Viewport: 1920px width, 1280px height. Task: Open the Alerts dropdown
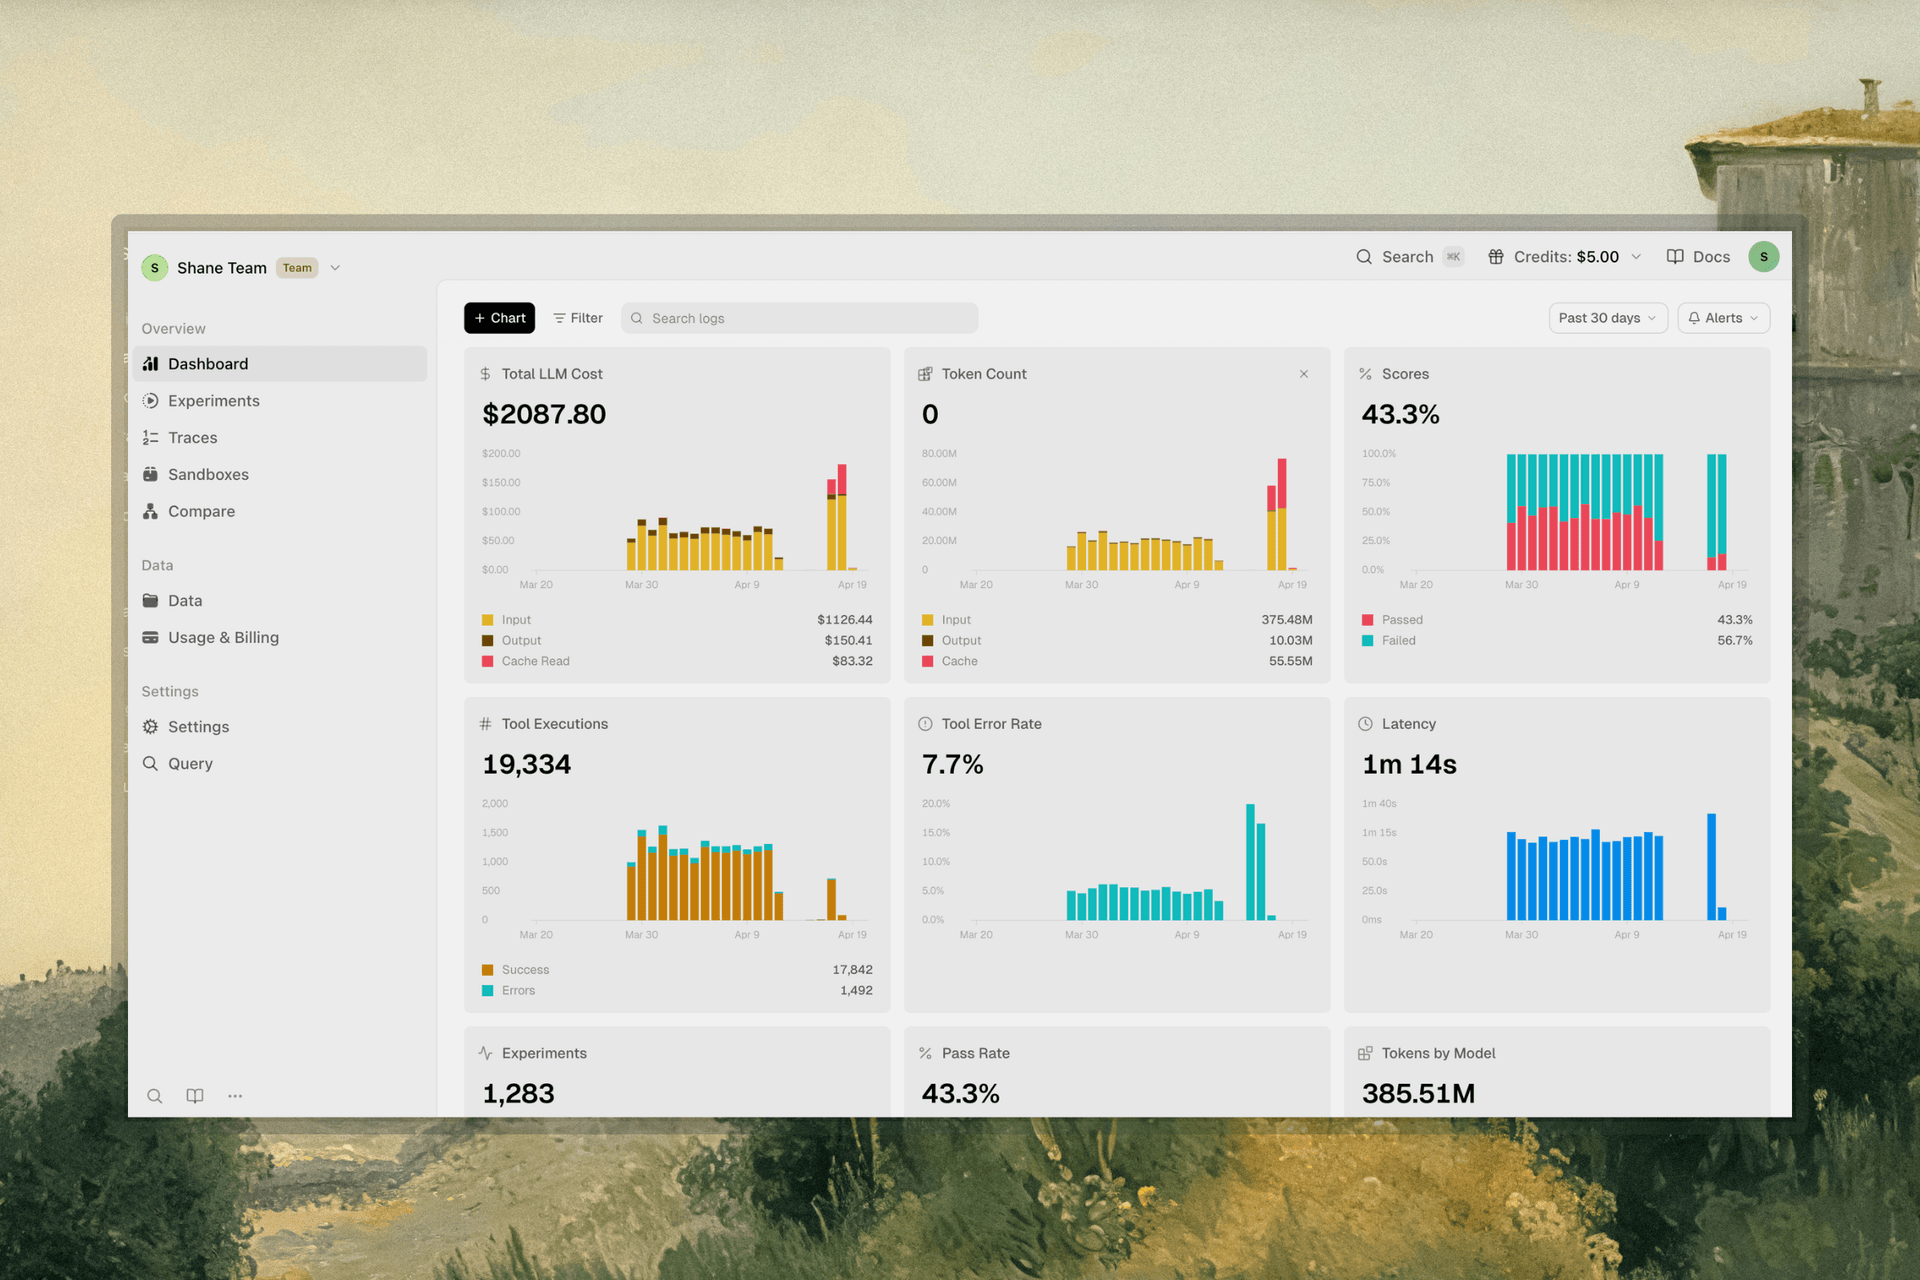tap(1723, 318)
